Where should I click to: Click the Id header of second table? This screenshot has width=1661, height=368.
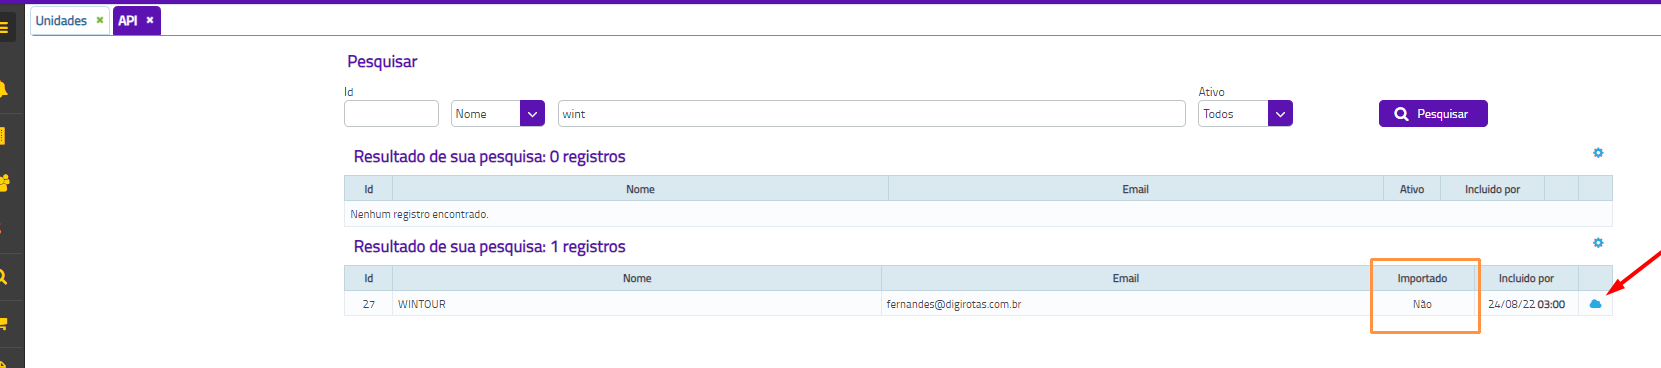(369, 278)
